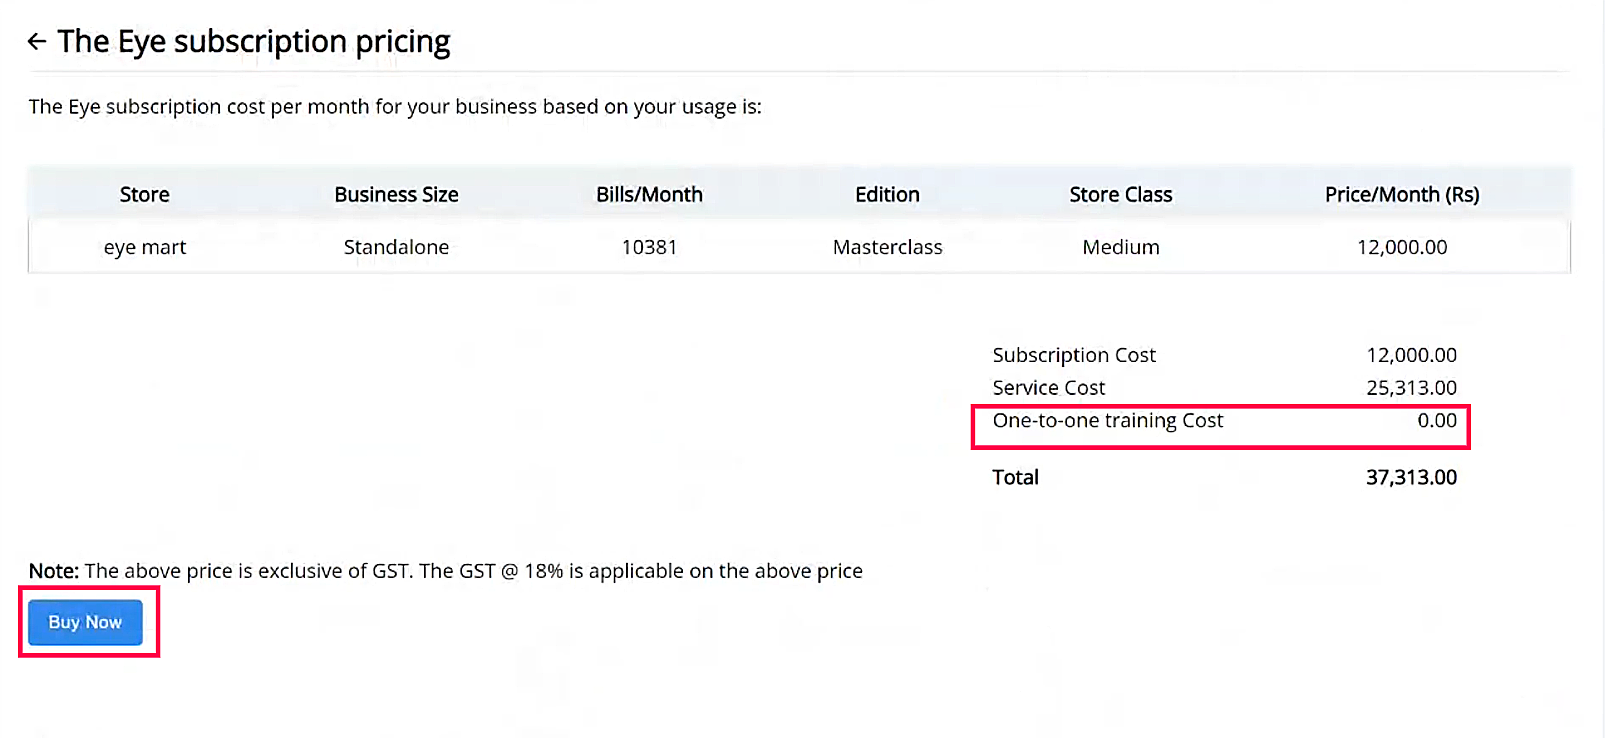Select the Service Cost amount 25,313.00

pos(1411,388)
